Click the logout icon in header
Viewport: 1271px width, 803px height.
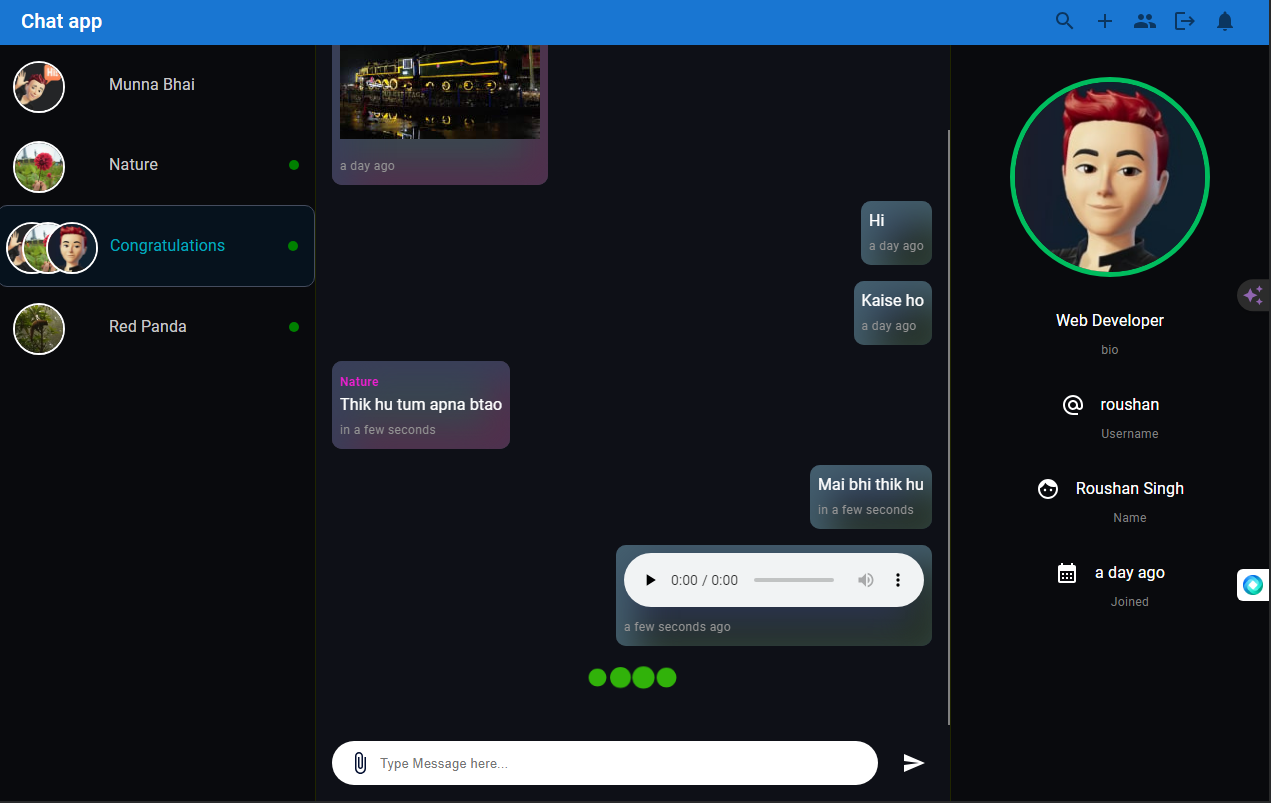[x=1185, y=21]
